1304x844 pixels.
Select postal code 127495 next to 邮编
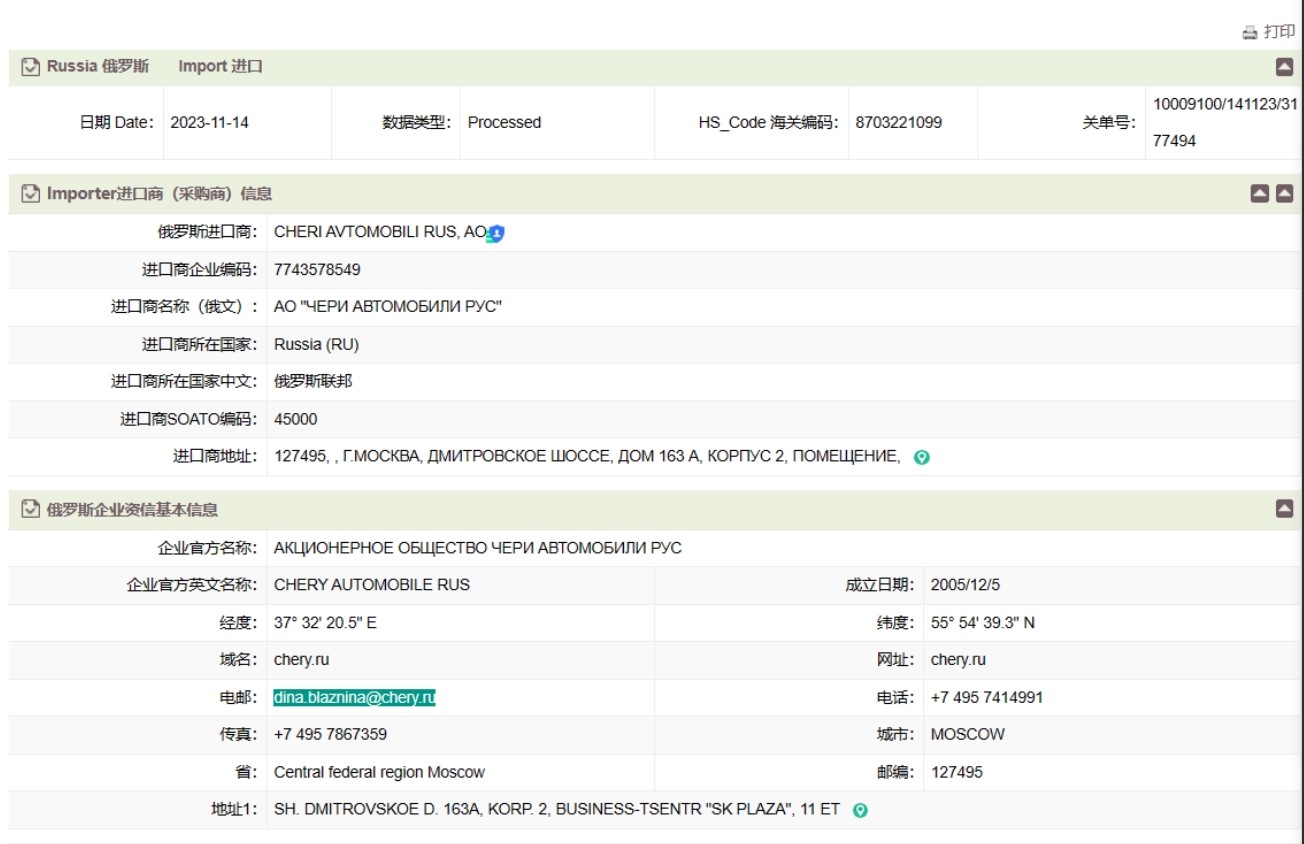(957, 773)
